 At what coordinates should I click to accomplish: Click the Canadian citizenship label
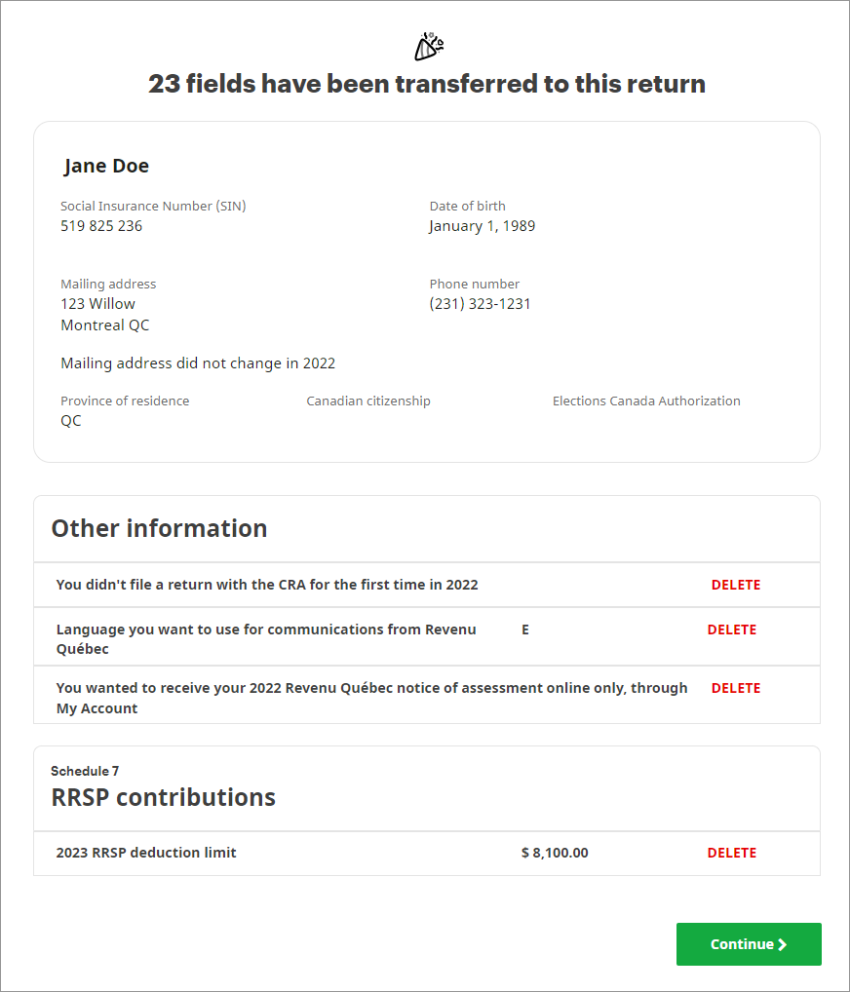click(368, 401)
